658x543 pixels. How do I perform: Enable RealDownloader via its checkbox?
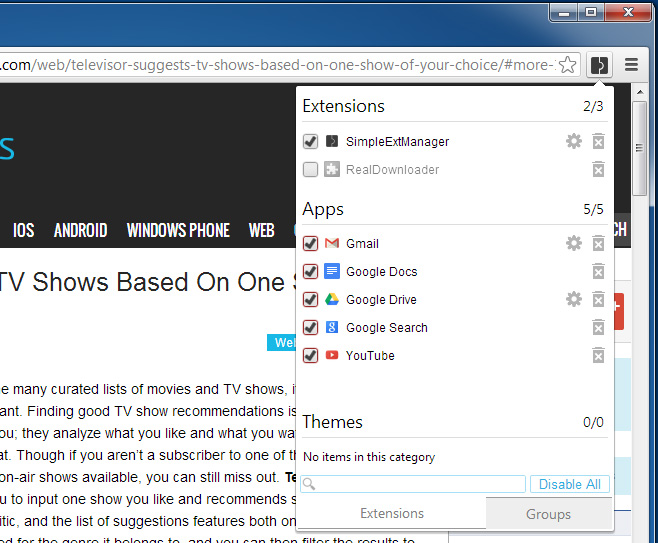click(311, 170)
